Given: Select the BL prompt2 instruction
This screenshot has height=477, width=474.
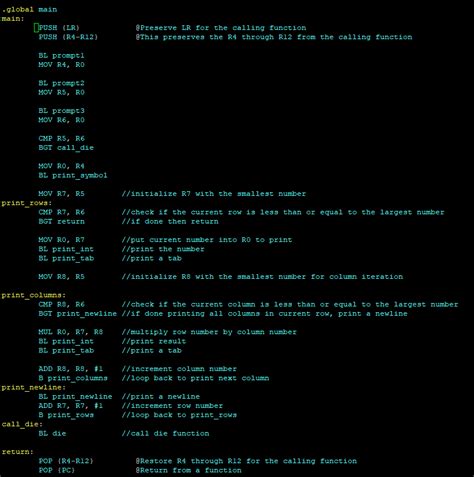Looking at the screenshot, I should click(61, 83).
